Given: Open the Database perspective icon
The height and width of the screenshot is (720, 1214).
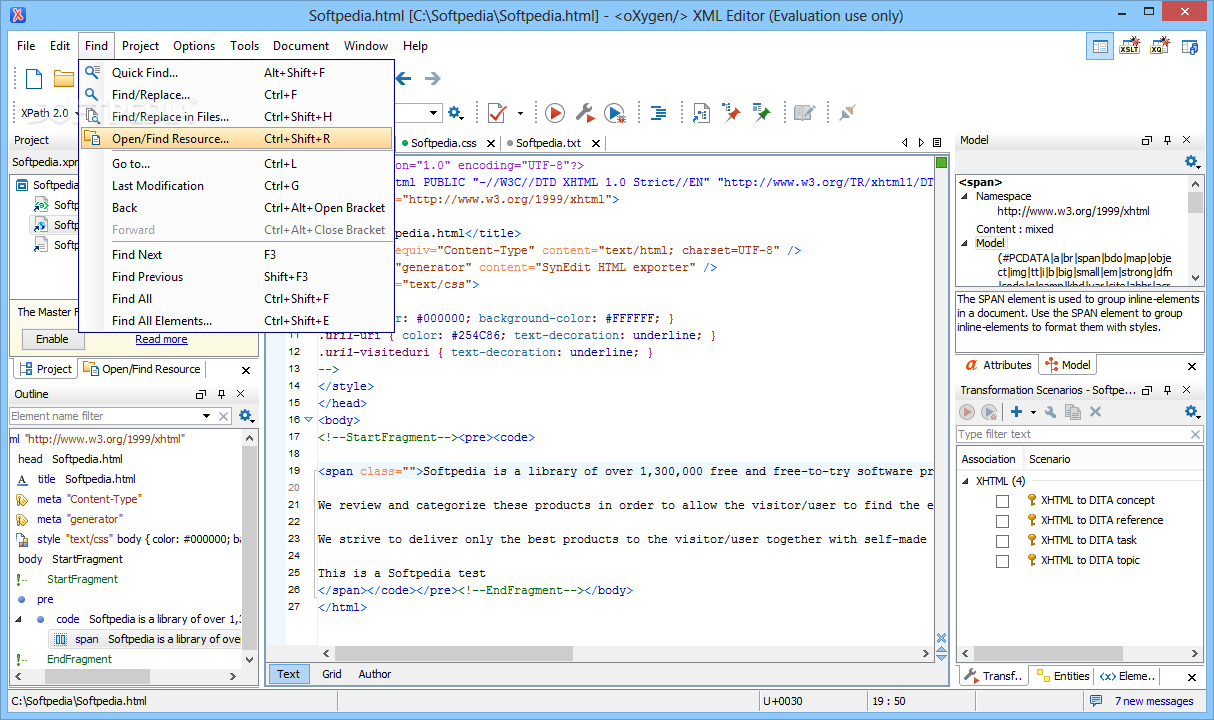Looking at the screenshot, I should [1190, 46].
